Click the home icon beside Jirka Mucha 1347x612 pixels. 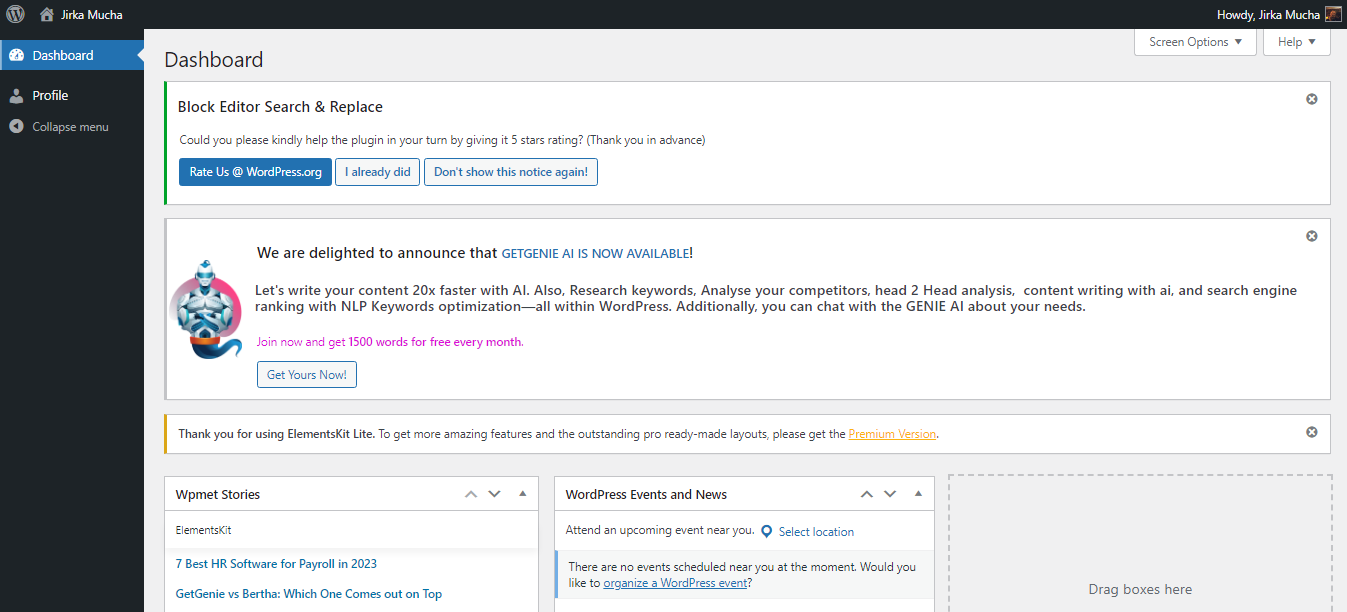pyautogui.click(x=46, y=14)
